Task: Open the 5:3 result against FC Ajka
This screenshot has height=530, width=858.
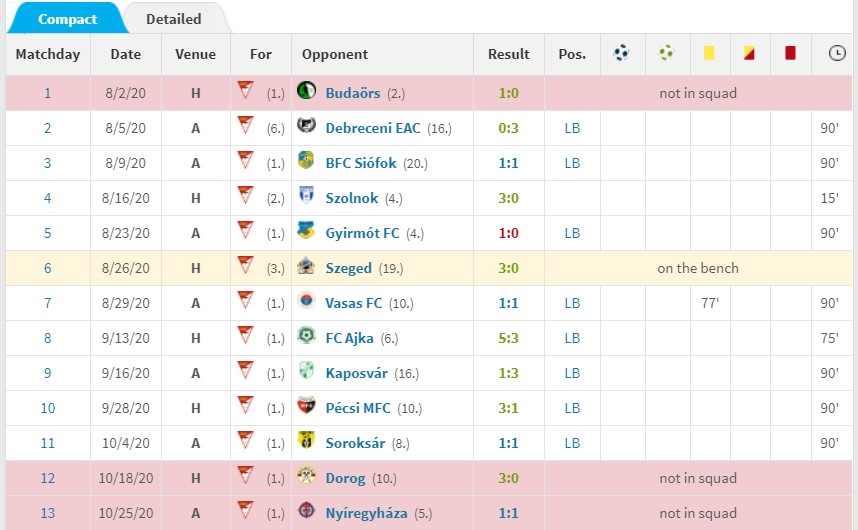Action: 508,338
